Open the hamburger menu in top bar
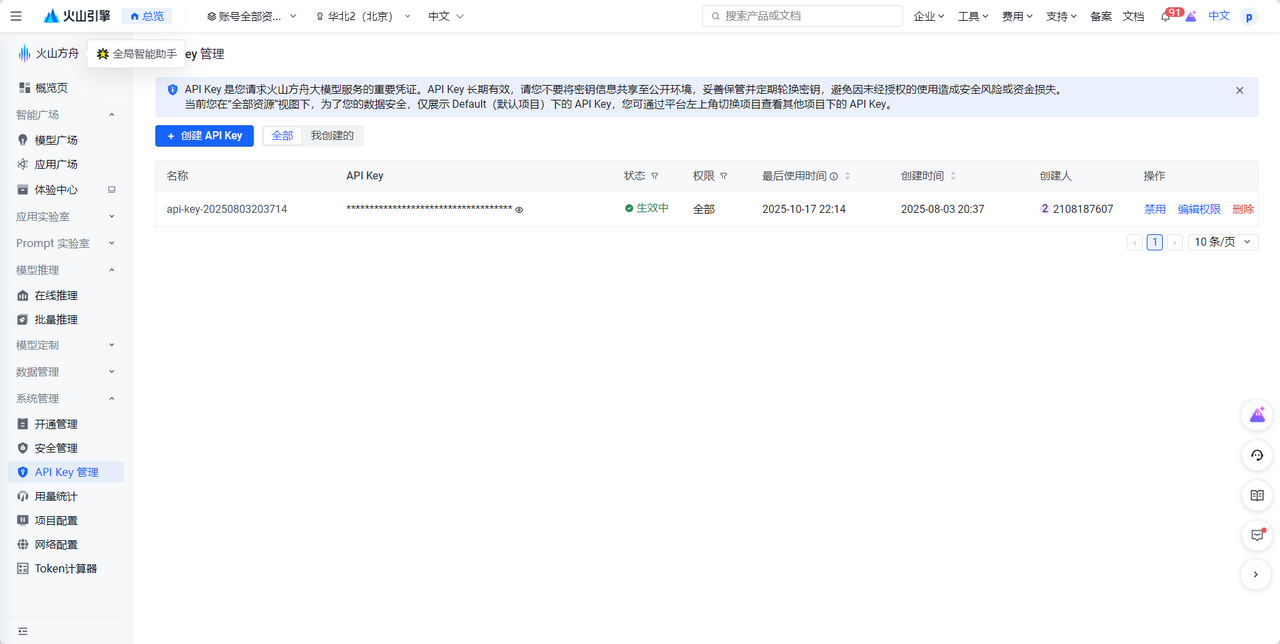This screenshot has width=1280, height=644. (16, 16)
